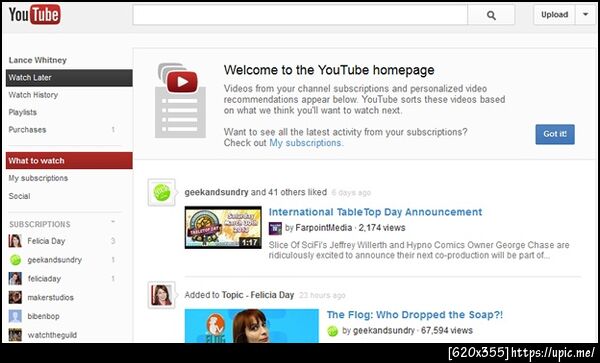Click geekandsundry icon under The Flog title
The image size is (600, 363).
coord(333,331)
